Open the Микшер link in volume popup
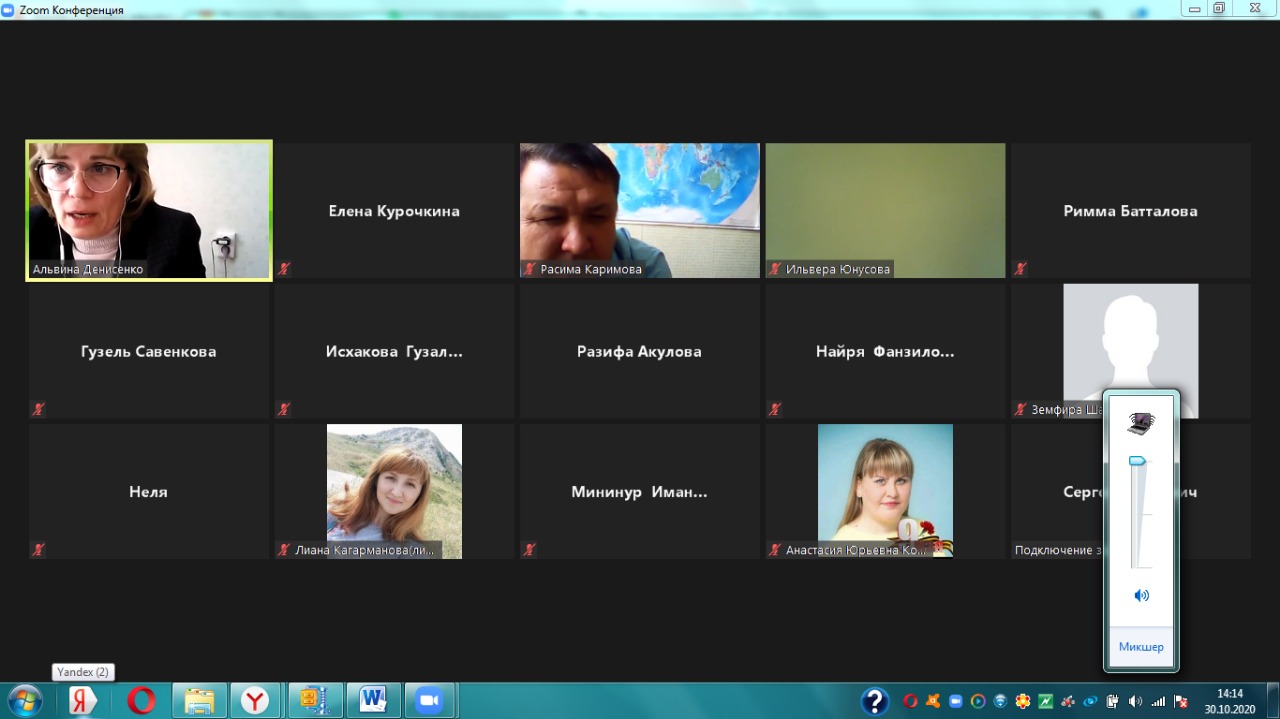 pyautogui.click(x=1141, y=647)
